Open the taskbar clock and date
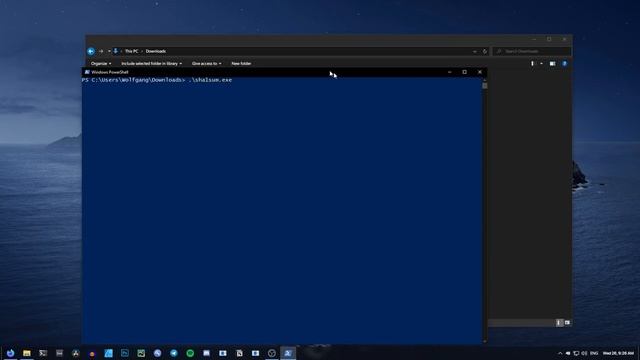Viewport: 640px width, 360px height. click(618, 353)
